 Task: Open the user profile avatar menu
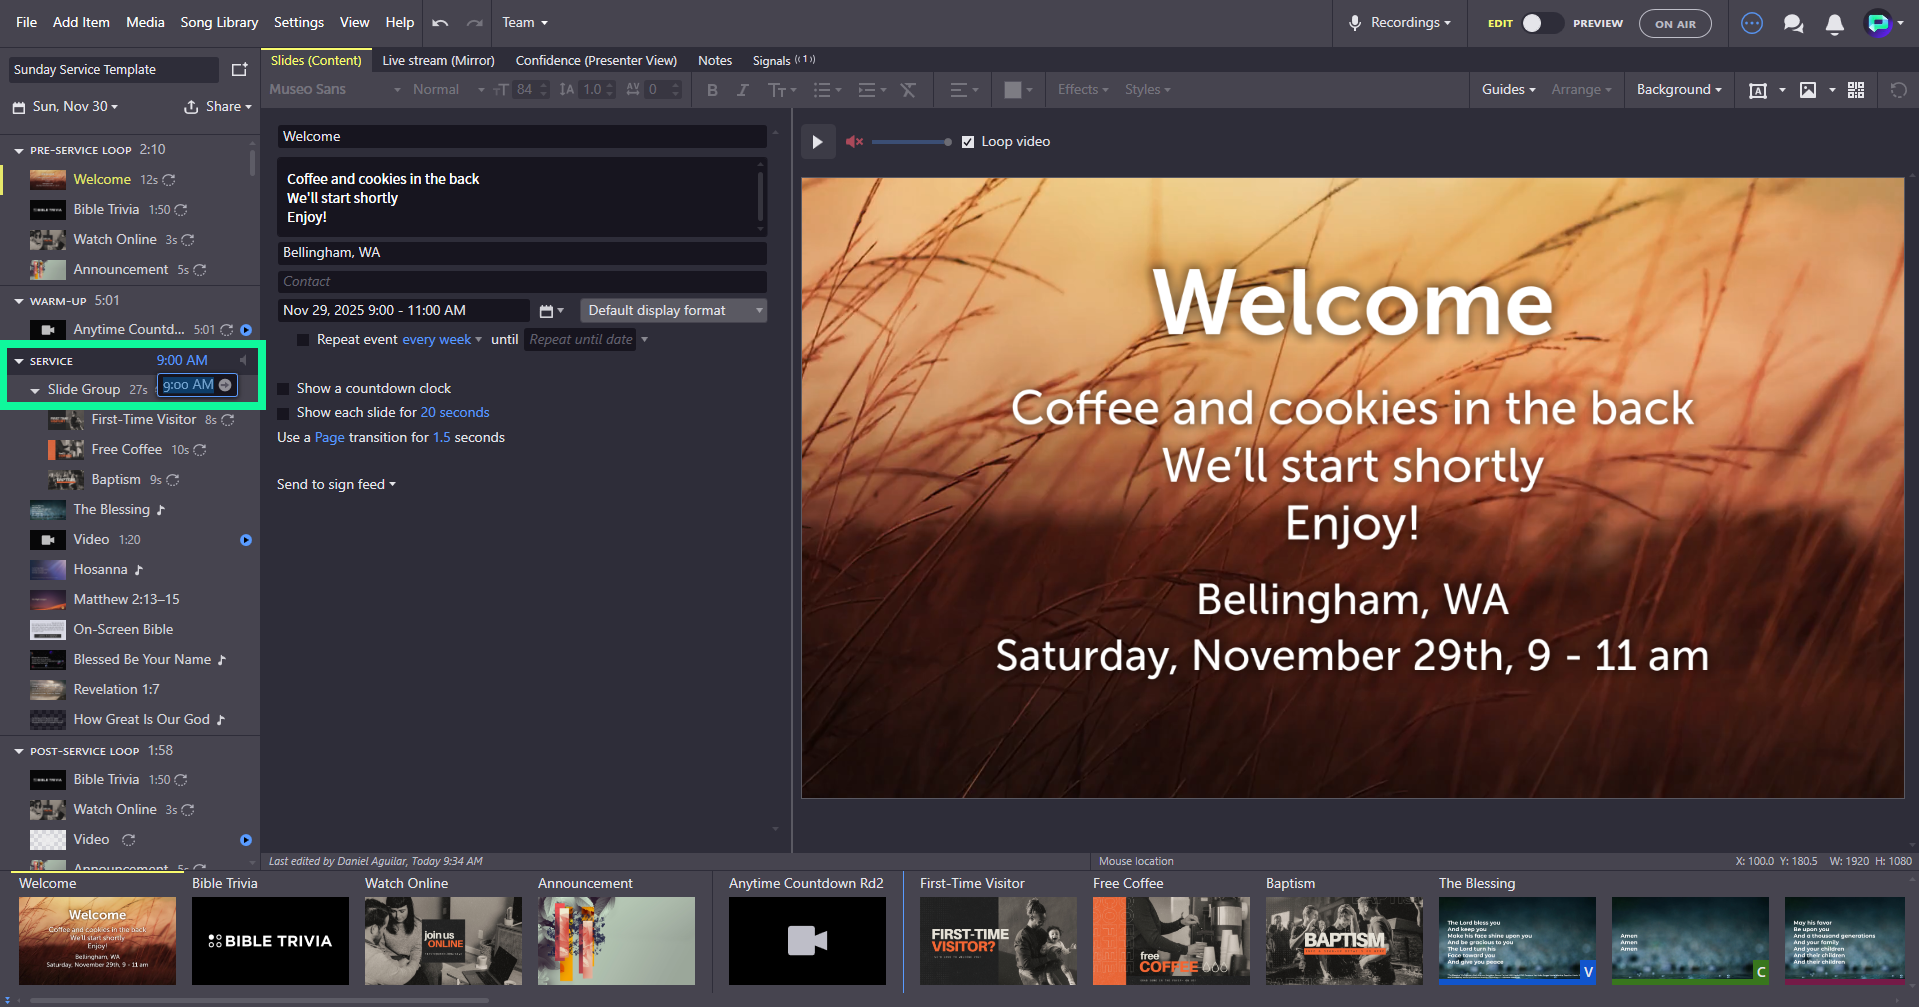(1879, 23)
